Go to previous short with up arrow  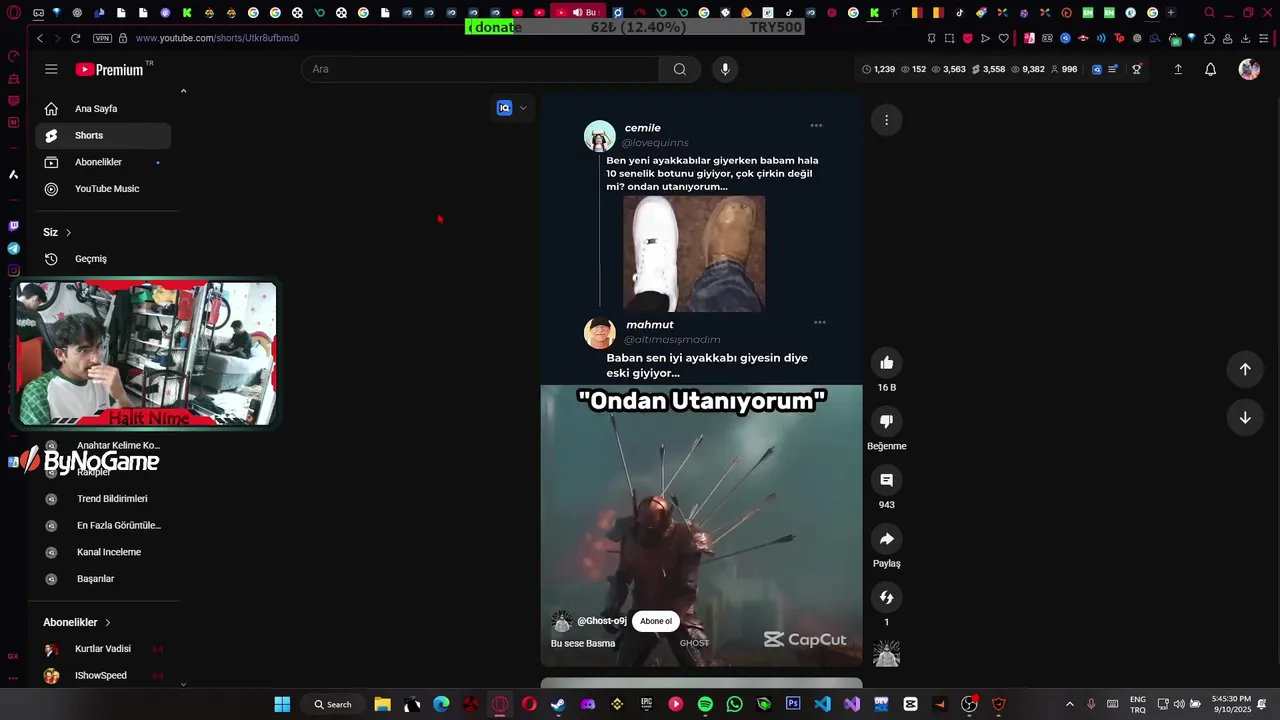click(x=1245, y=369)
